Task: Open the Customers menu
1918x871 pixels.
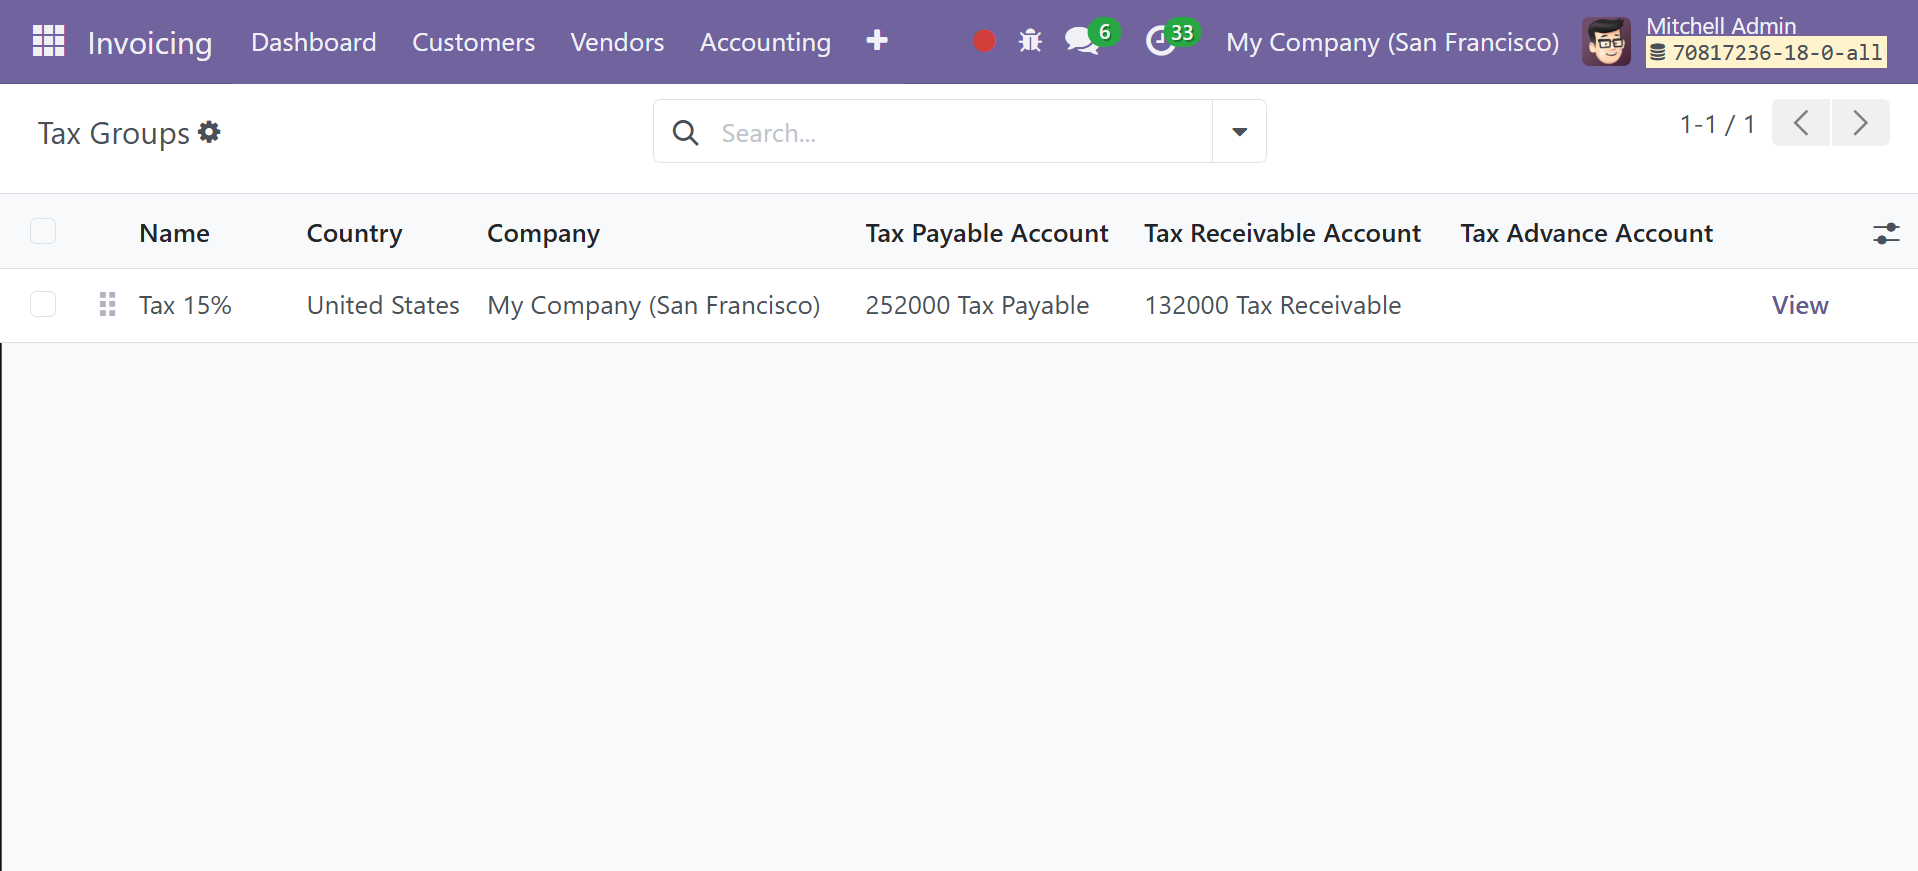Action: tap(473, 42)
